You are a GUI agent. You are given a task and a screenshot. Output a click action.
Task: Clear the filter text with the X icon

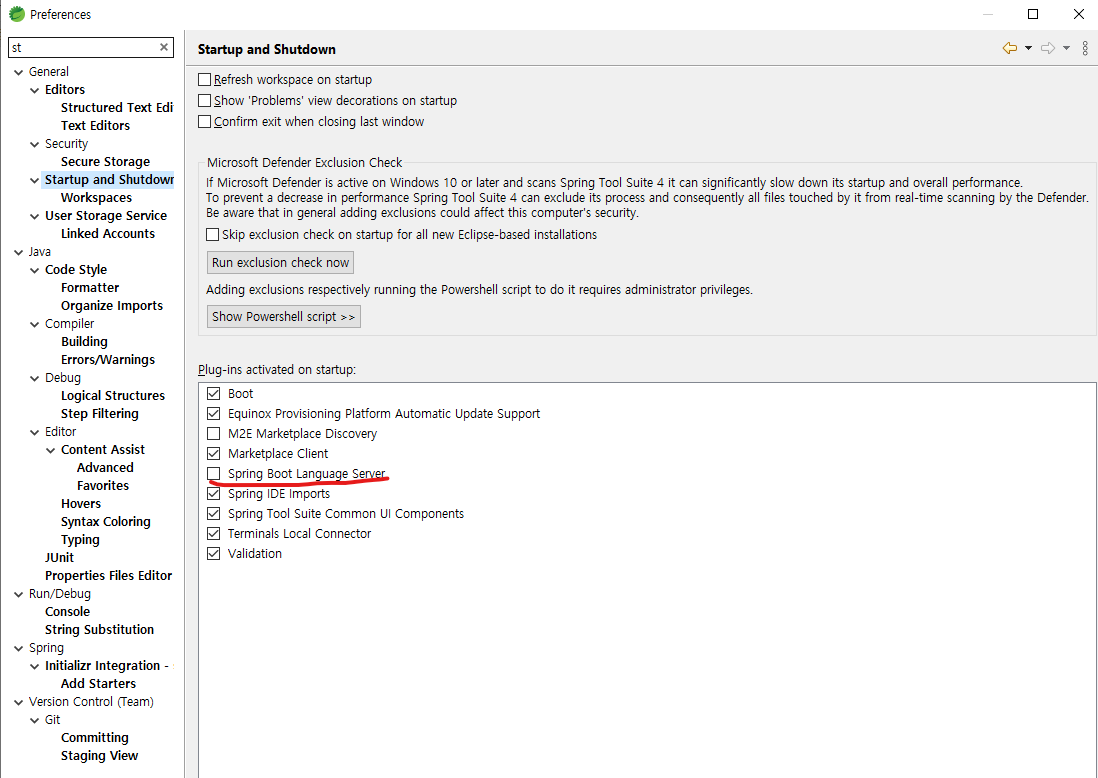click(164, 47)
